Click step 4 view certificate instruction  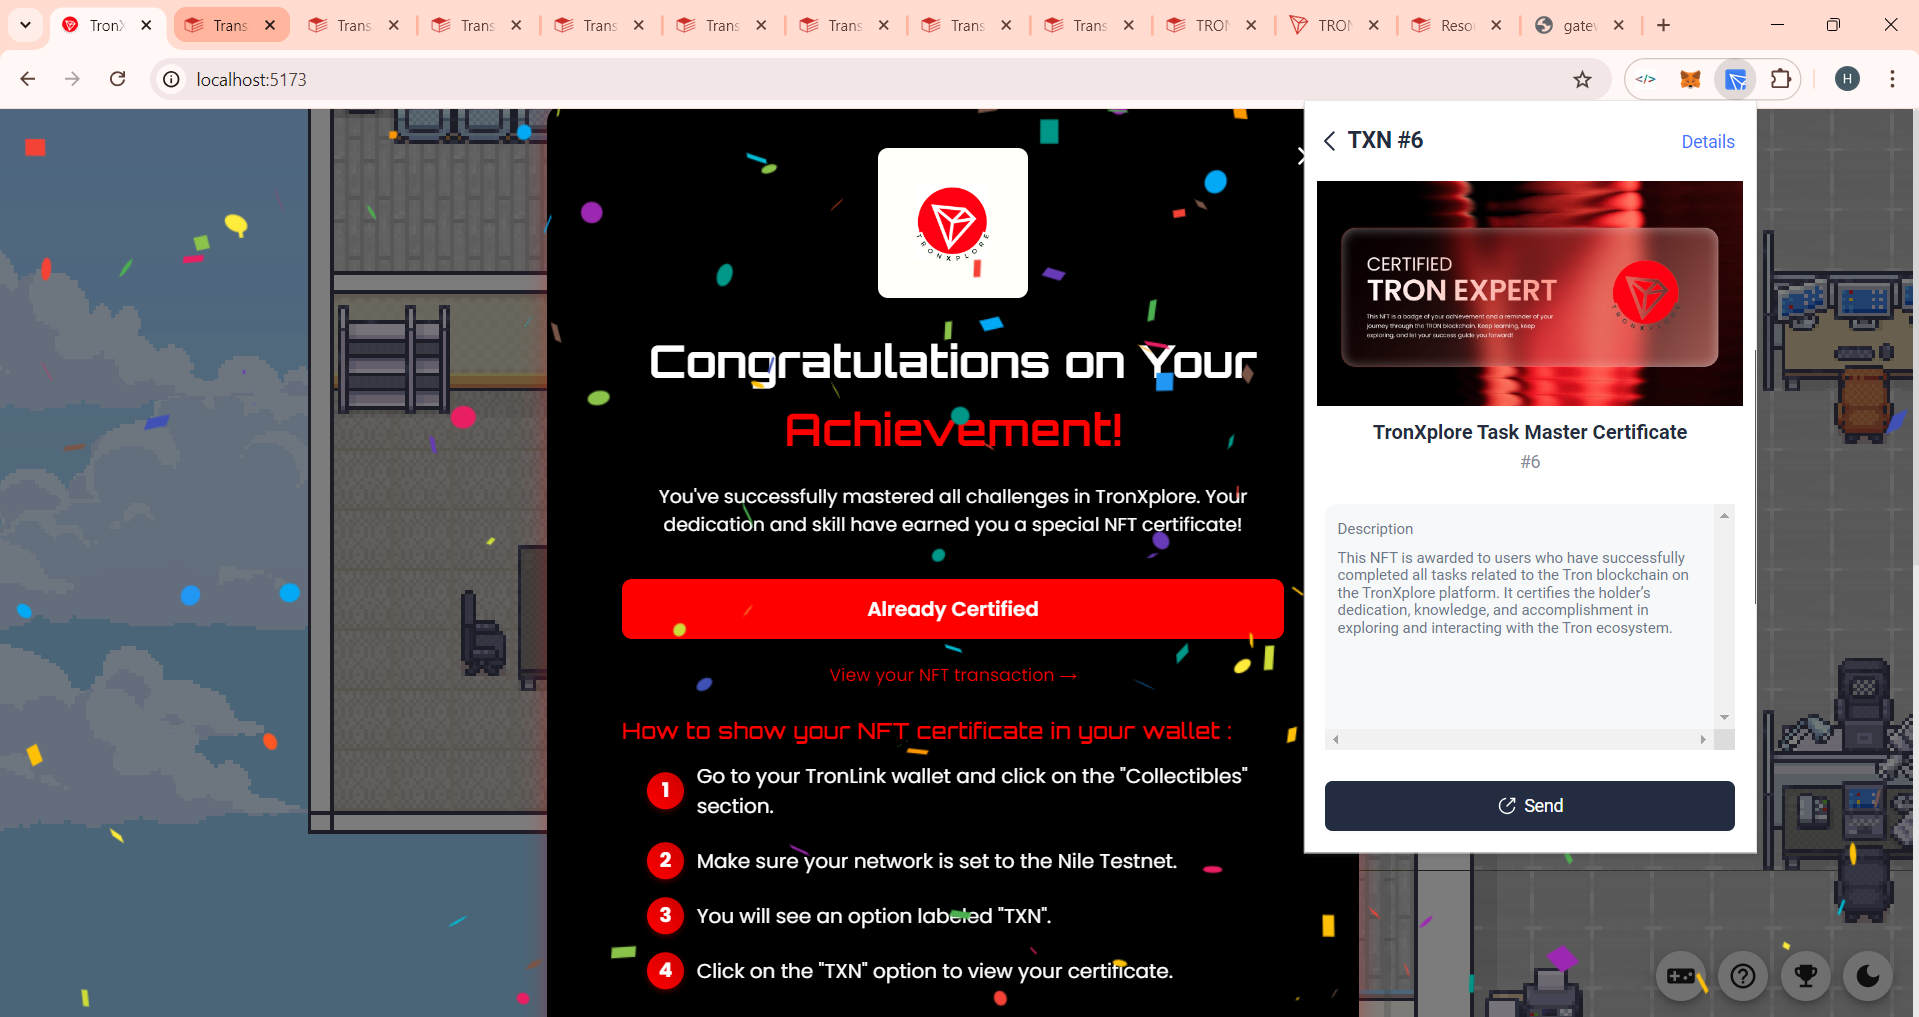(934, 971)
